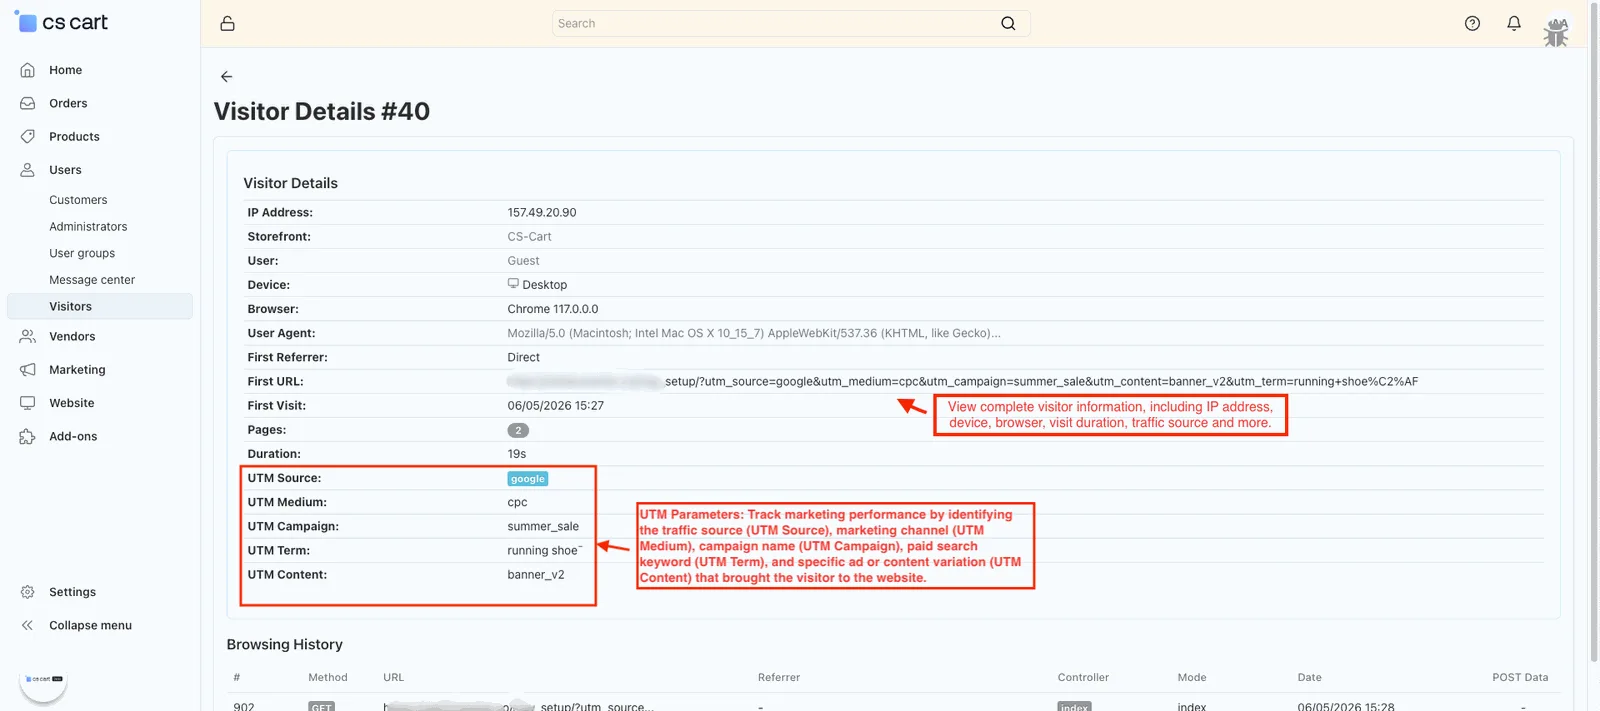The width and height of the screenshot is (1600, 711).
Task: Go back with the left arrow
Action: click(226, 76)
